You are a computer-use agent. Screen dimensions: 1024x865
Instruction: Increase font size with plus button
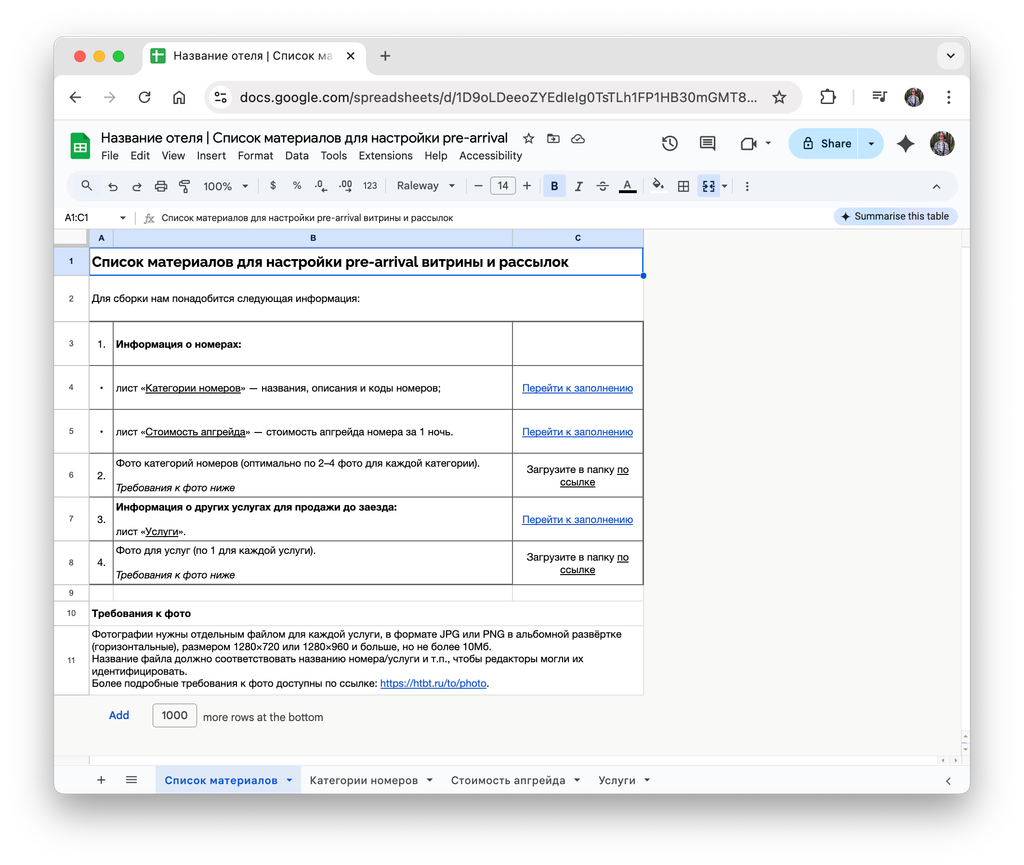pyautogui.click(x=527, y=186)
